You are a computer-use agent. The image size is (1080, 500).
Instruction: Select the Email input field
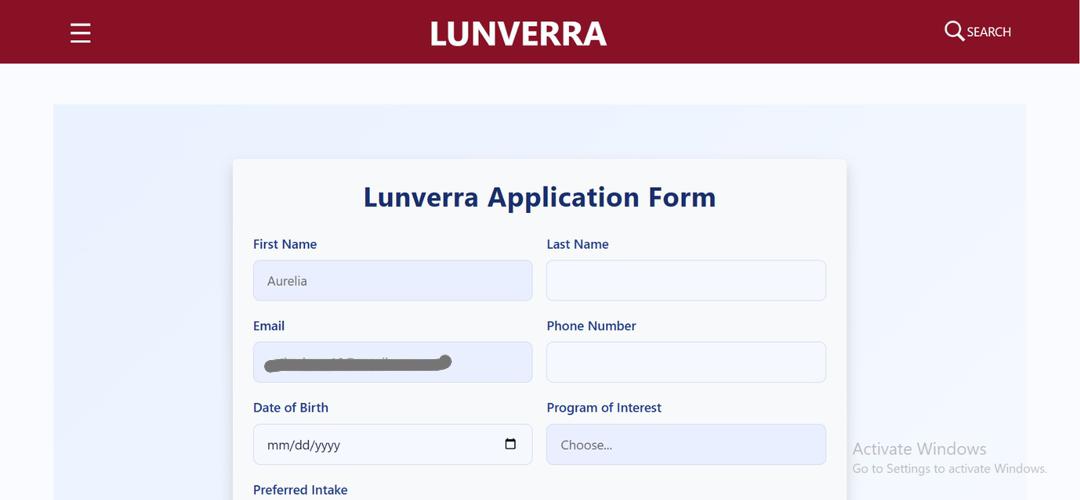392,362
